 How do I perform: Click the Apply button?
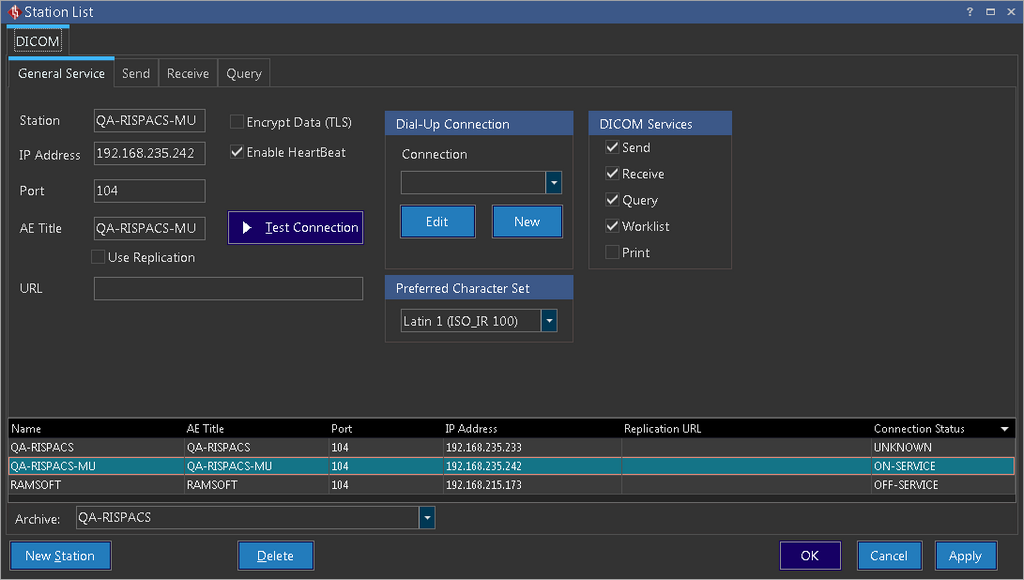pos(965,556)
